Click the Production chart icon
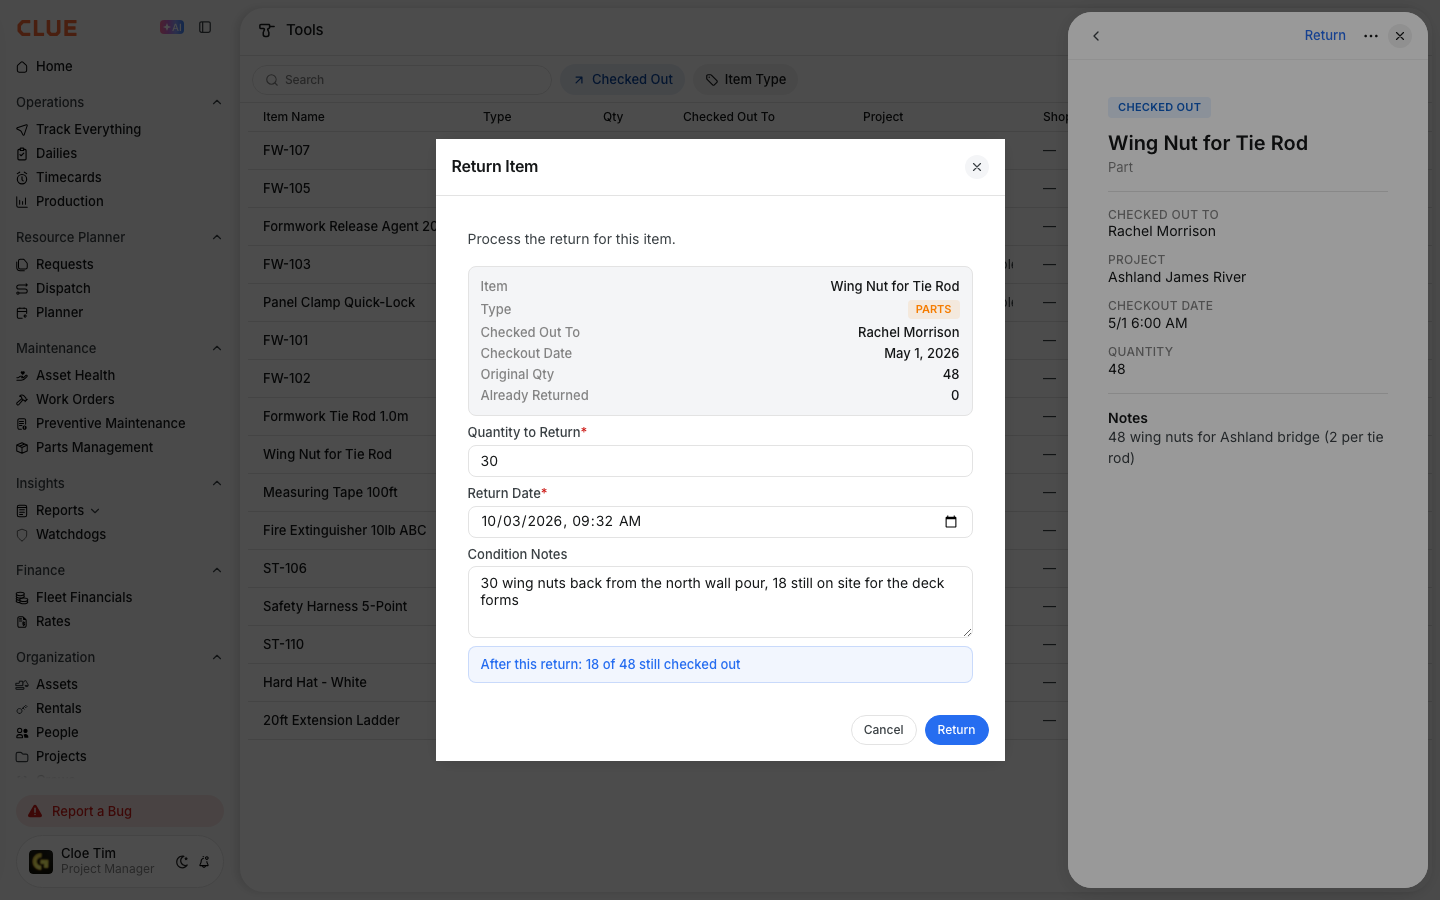The height and width of the screenshot is (900, 1440). click(22, 202)
